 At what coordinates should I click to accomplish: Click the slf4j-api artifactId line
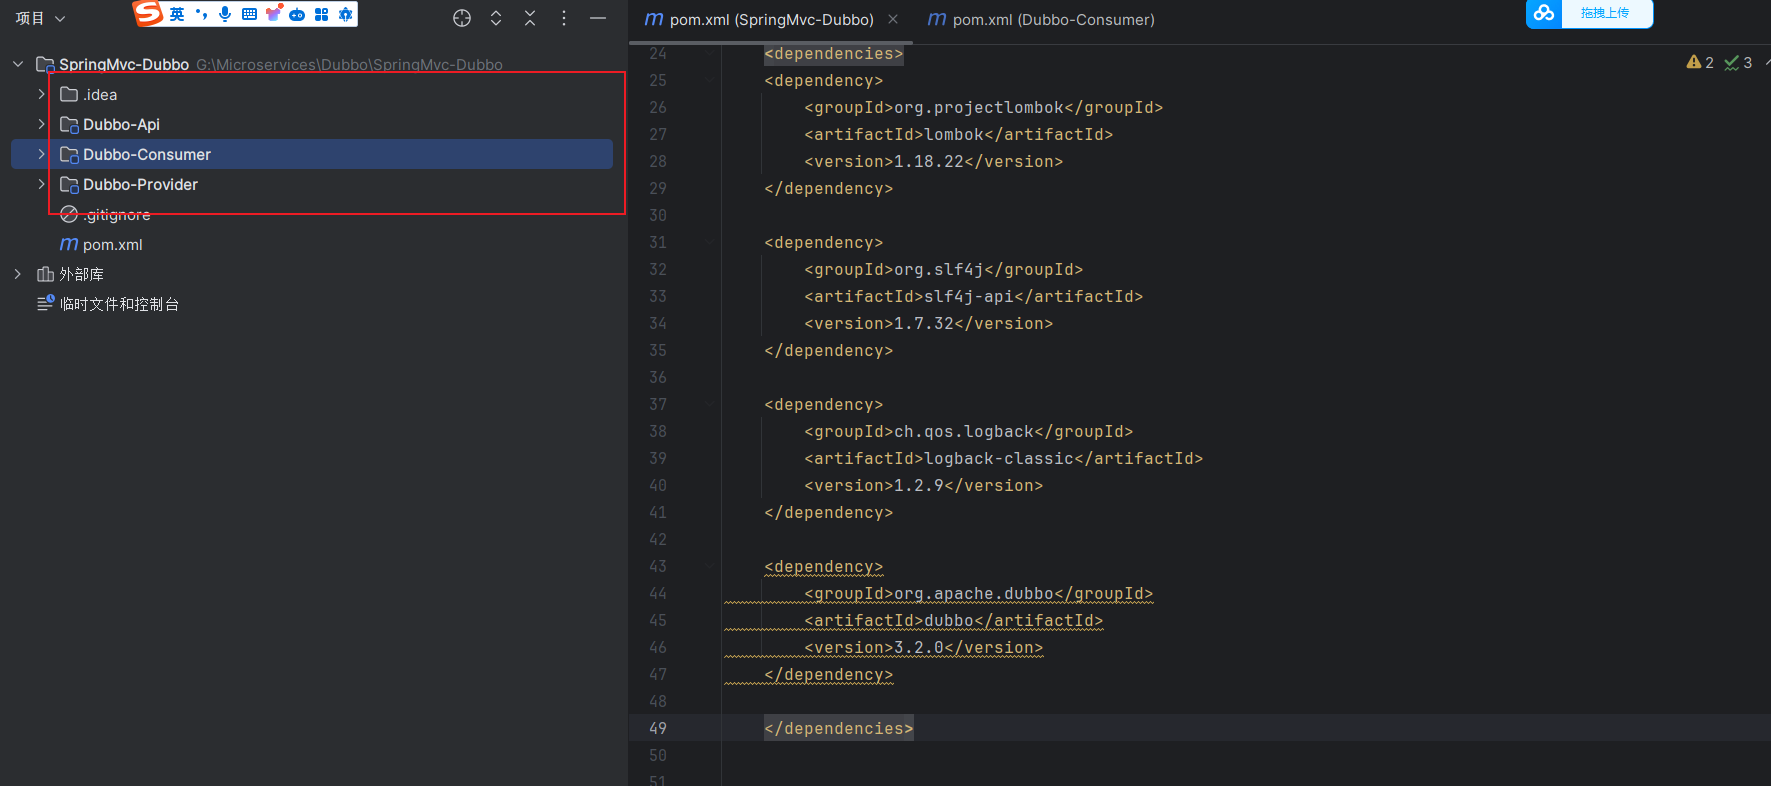974,296
